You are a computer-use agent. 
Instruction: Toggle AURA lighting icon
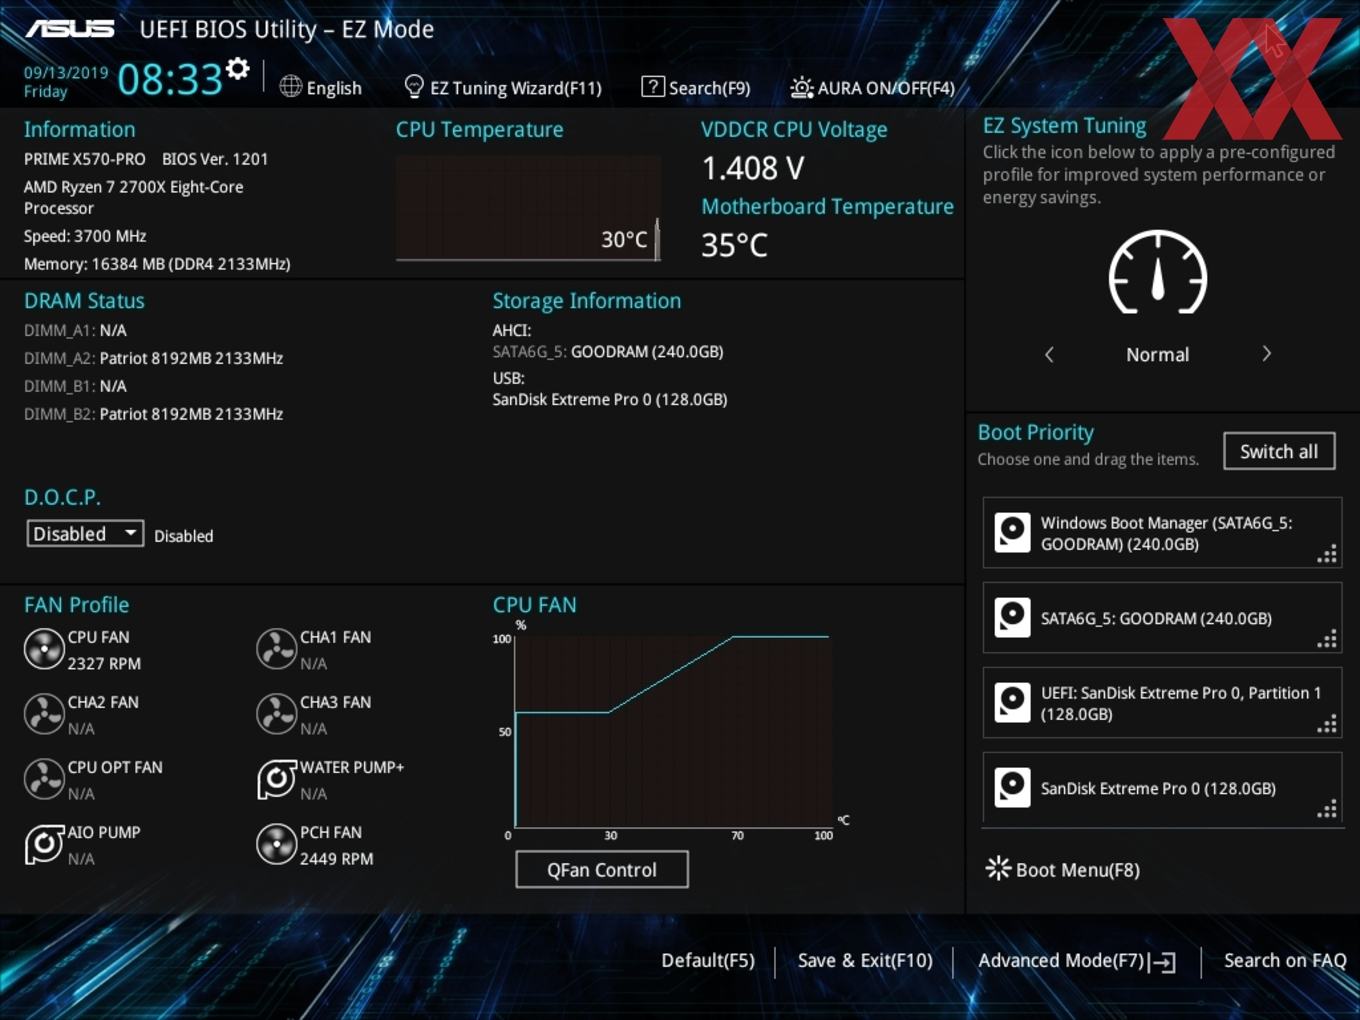pos(802,88)
